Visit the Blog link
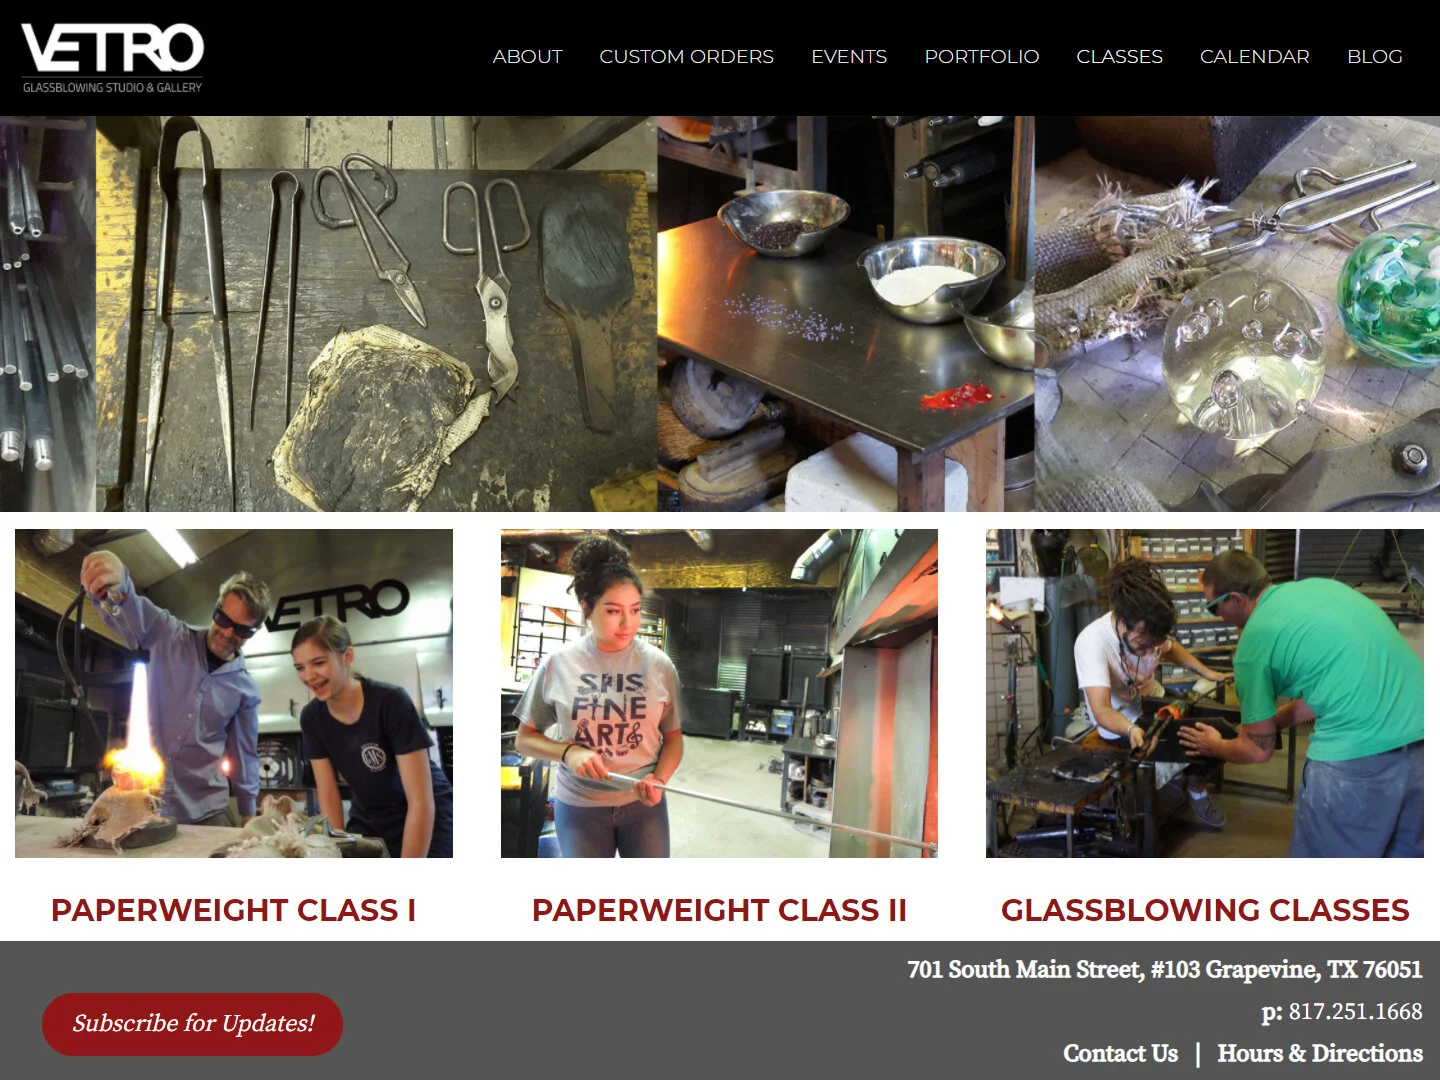Image resolution: width=1440 pixels, height=1080 pixels. pos(1374,57)
